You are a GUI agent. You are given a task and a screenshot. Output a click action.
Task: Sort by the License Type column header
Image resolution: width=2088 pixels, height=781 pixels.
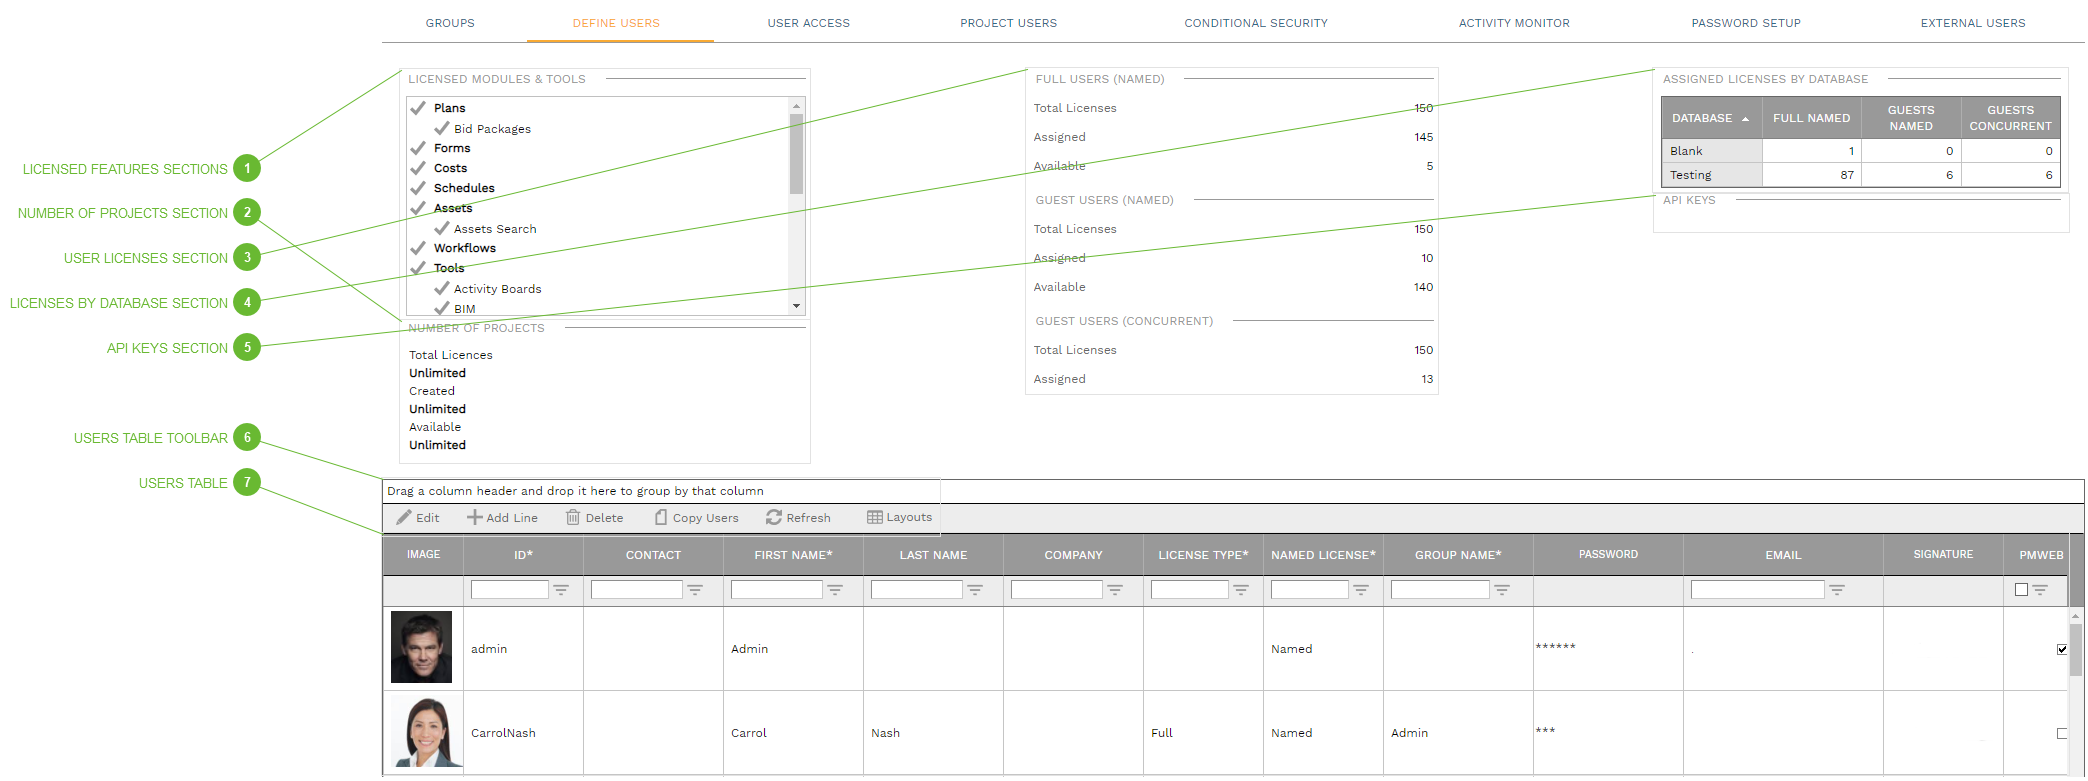click(x=1203, y=555)
